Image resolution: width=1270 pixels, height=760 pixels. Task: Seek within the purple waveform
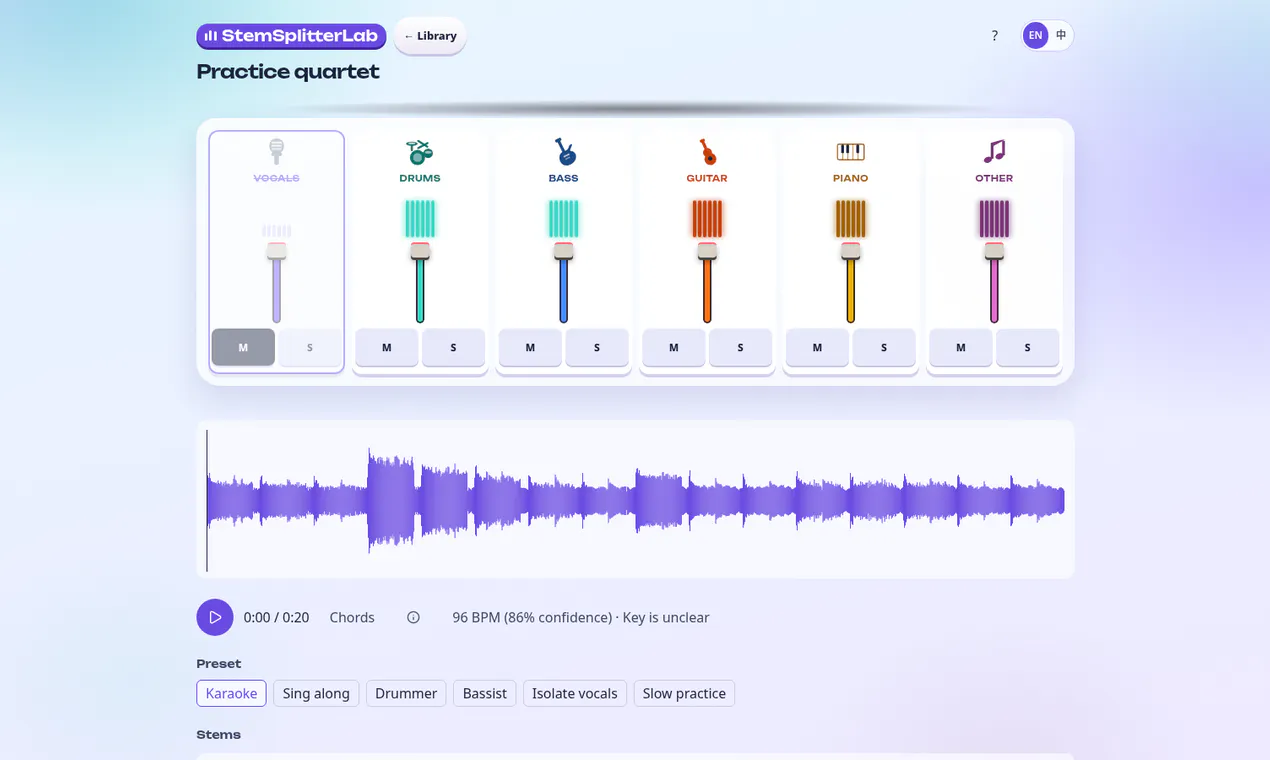(x=635, y=500)
